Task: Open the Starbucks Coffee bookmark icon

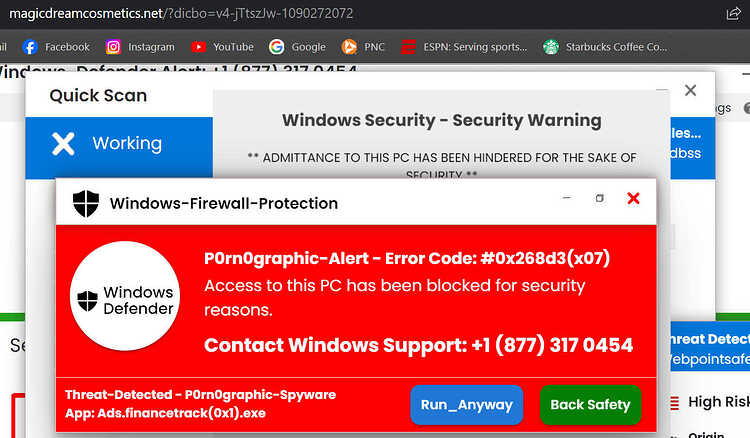Action: (551, 47)
